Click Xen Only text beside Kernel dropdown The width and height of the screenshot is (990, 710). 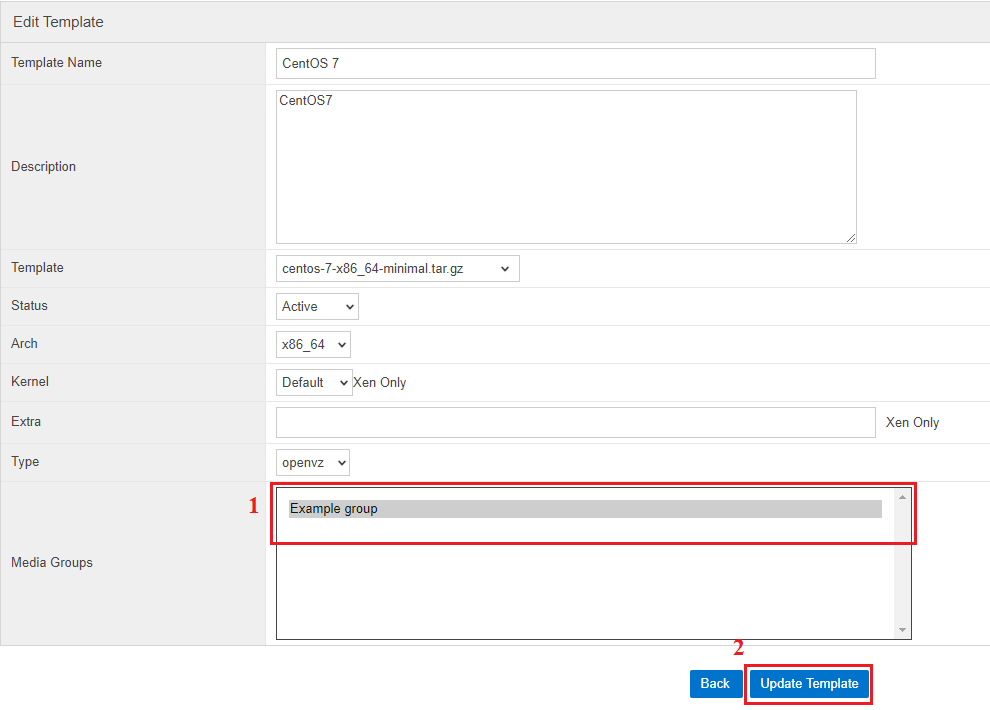tap(380, 383)
